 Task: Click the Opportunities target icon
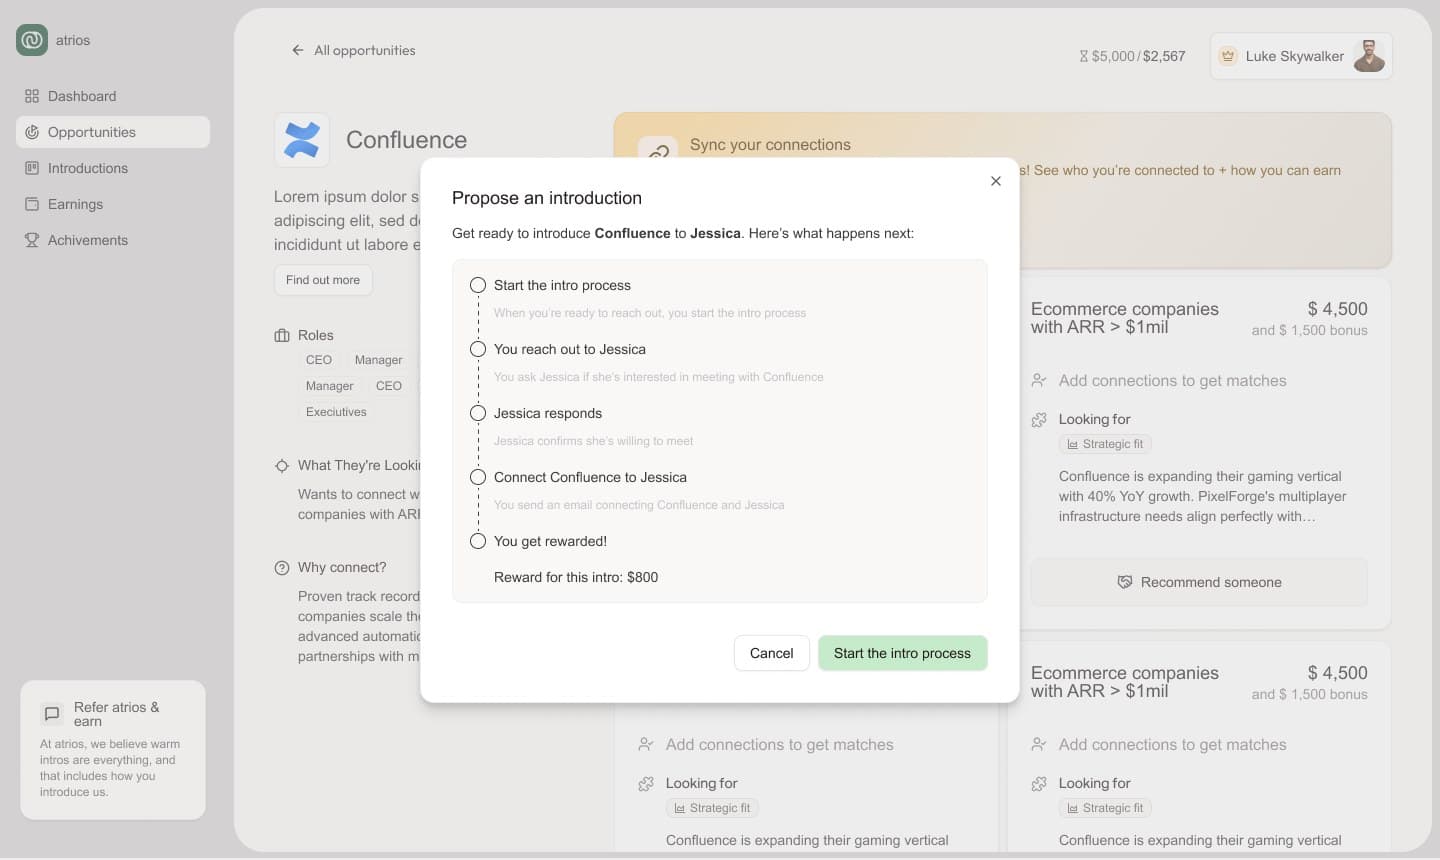(x=32, y=132)
